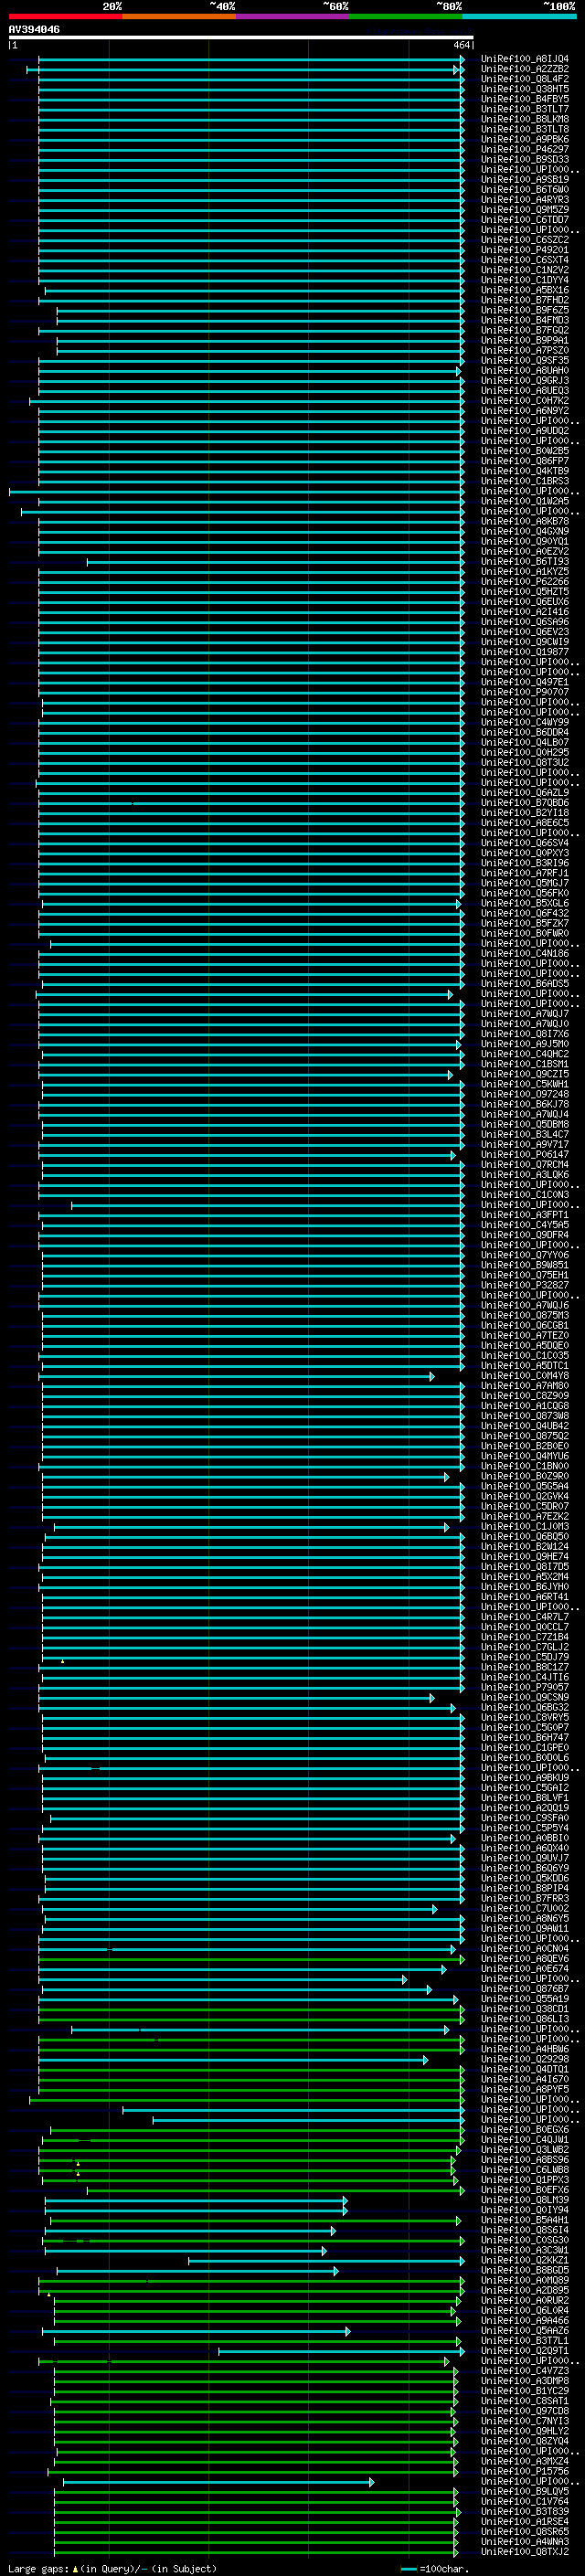Click the alignment bar for UniRef100_B6T193

coord(275,562)
